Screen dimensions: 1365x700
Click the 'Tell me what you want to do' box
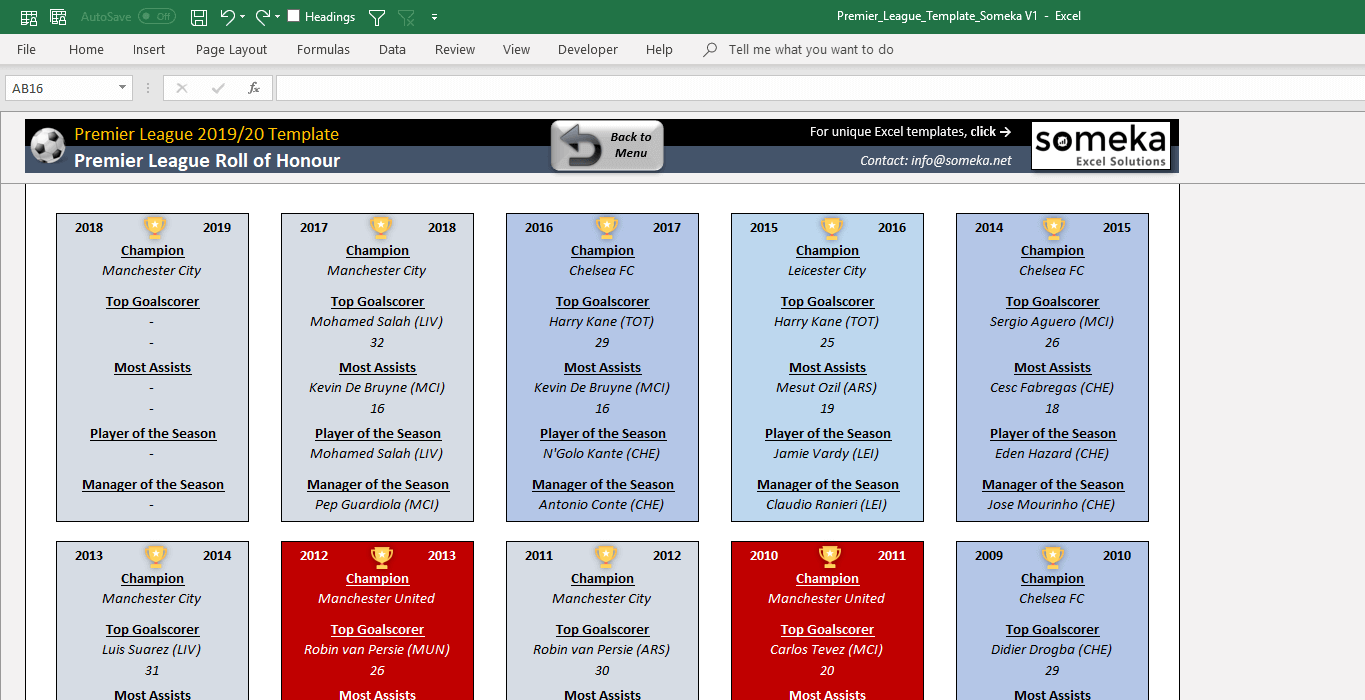coord(811,50)
